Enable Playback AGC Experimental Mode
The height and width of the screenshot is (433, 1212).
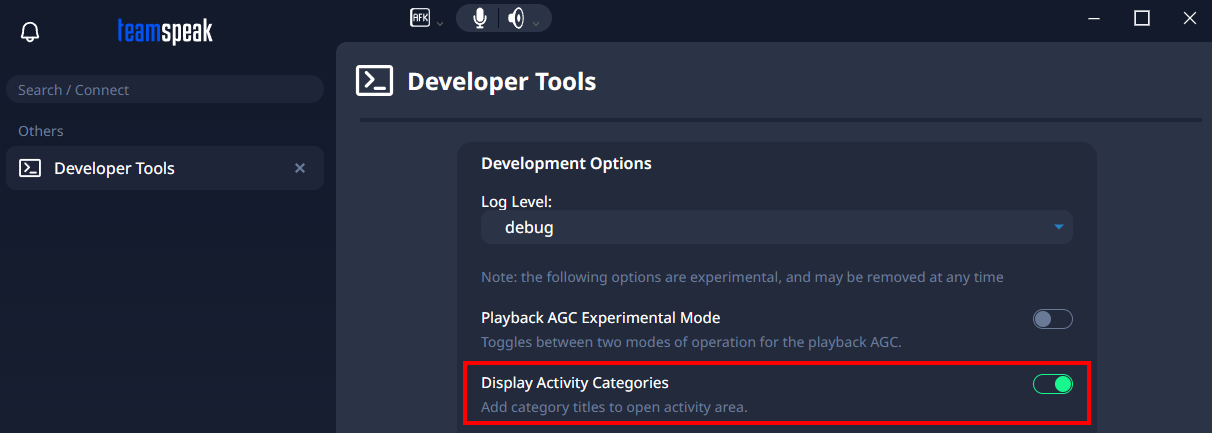point(1052,319)
